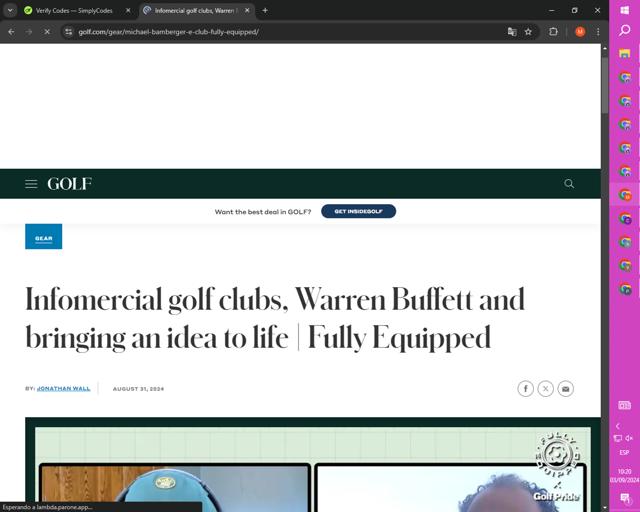Show hidden system tray icons
Viewport: 640px width, 512px height.
point(618,426)
